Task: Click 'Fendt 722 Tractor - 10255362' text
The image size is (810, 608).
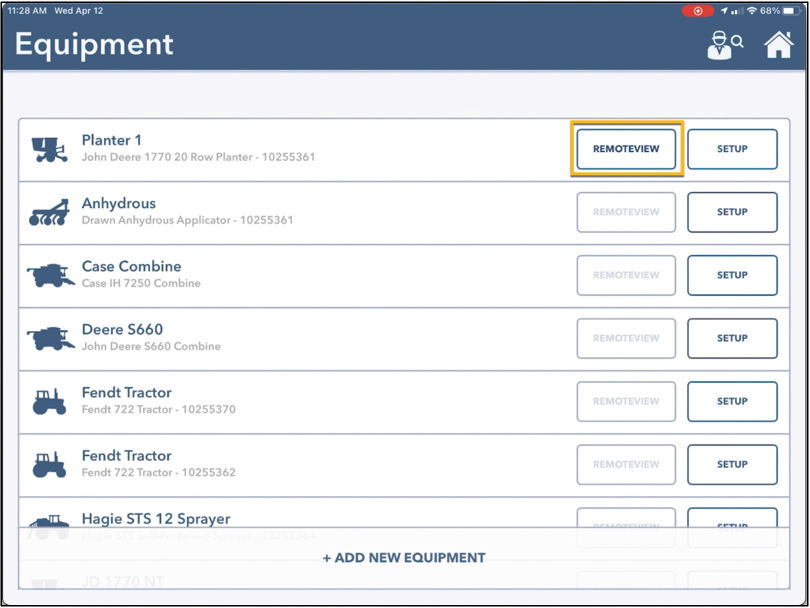Action: [x=159, y=472]
